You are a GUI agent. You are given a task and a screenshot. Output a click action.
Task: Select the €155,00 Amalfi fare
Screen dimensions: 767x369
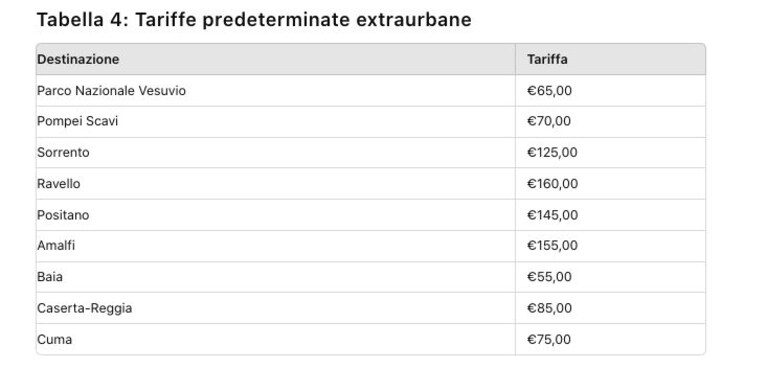point(610,246)
